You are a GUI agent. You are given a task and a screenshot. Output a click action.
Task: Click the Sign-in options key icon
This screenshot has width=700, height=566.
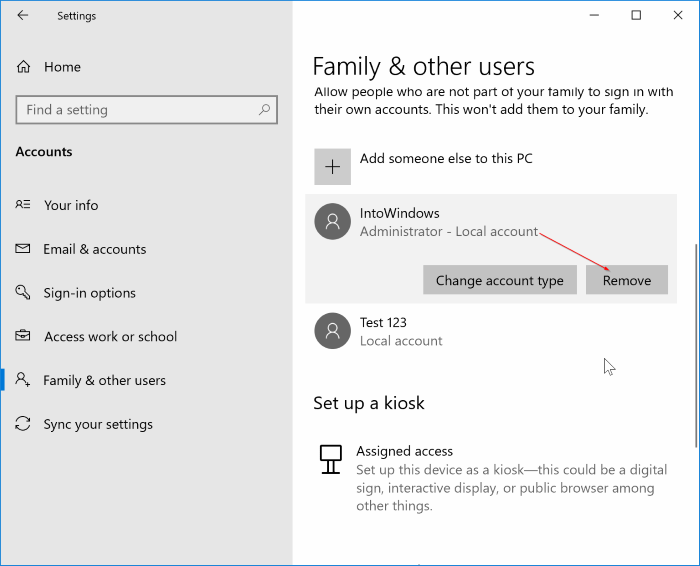click(23, 292)
